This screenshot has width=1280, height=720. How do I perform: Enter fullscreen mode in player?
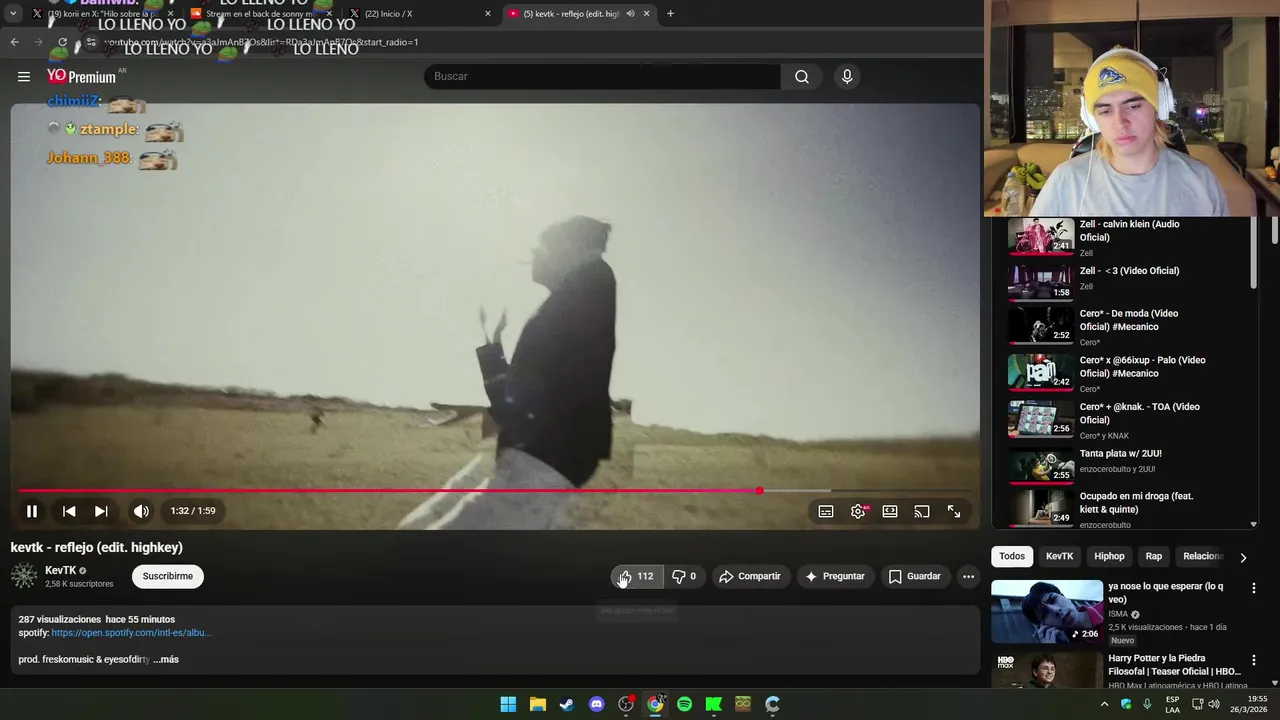(954, 511)
